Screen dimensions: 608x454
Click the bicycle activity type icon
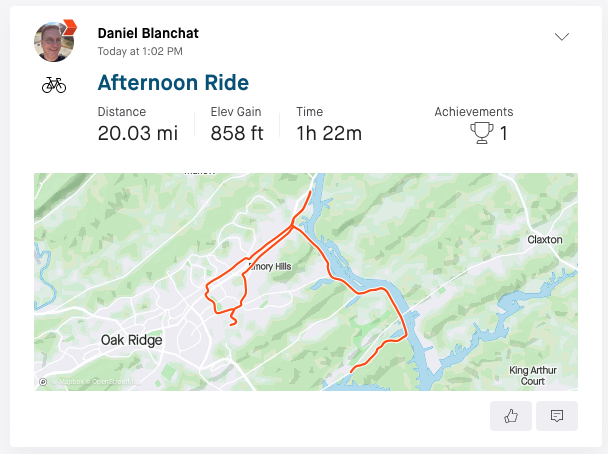click(x=54, y=86)
